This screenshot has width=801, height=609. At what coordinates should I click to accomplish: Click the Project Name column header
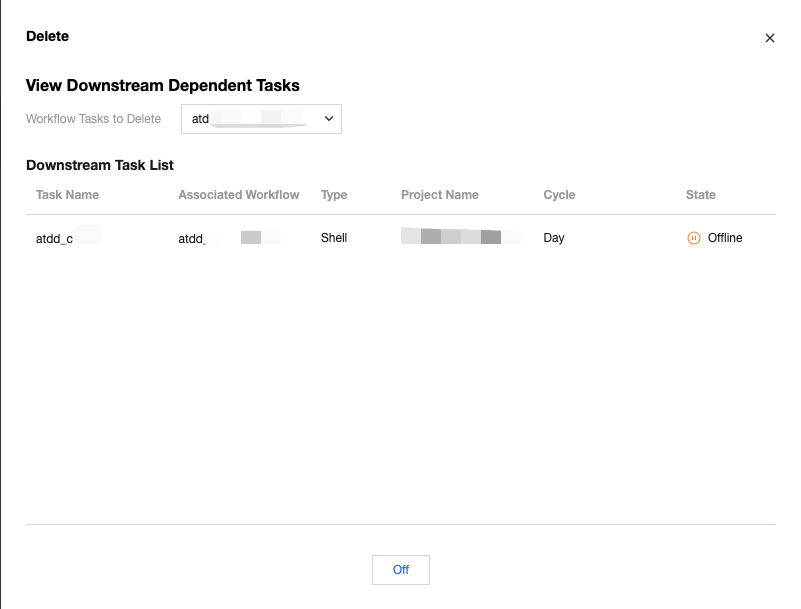[x=440, y=195]
